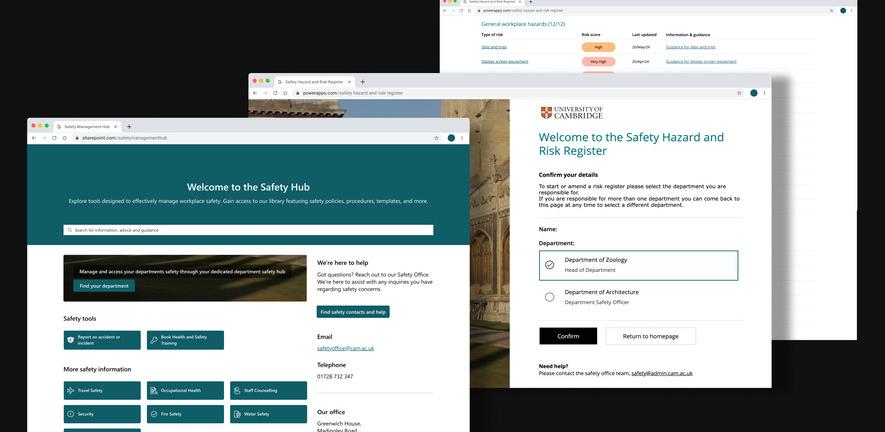Click the General workplace hazards (12/12) heading
This screenshot has height=432, width=885.
(523, 24)
